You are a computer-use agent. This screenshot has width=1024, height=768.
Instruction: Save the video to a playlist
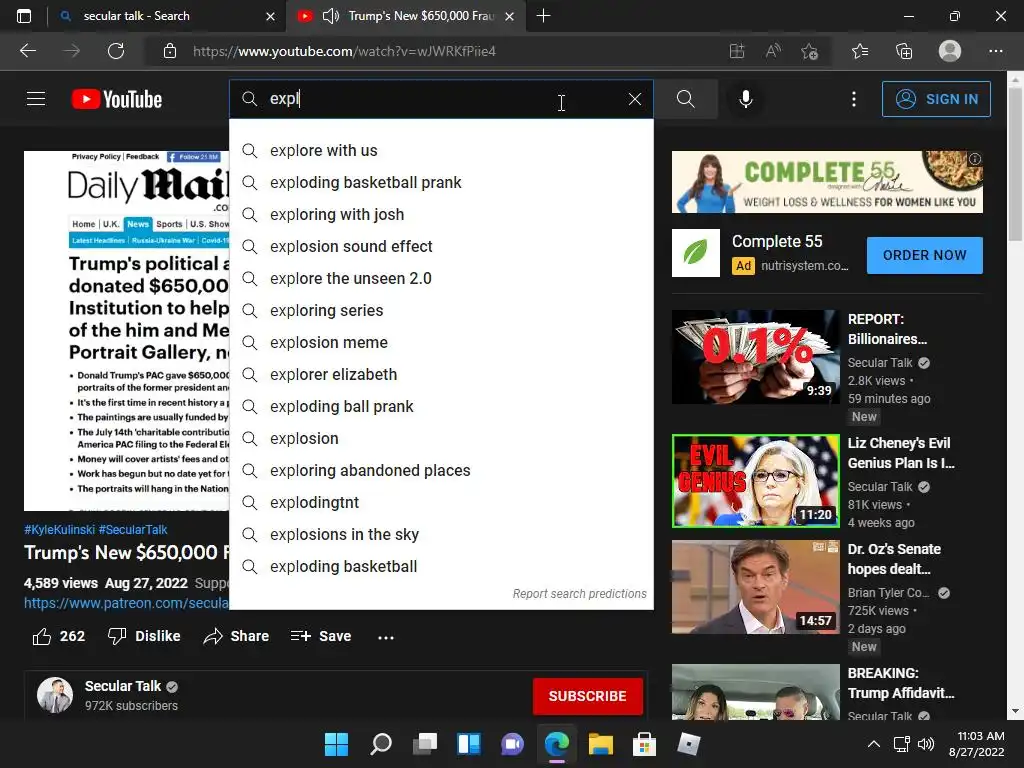coord(321,636)
